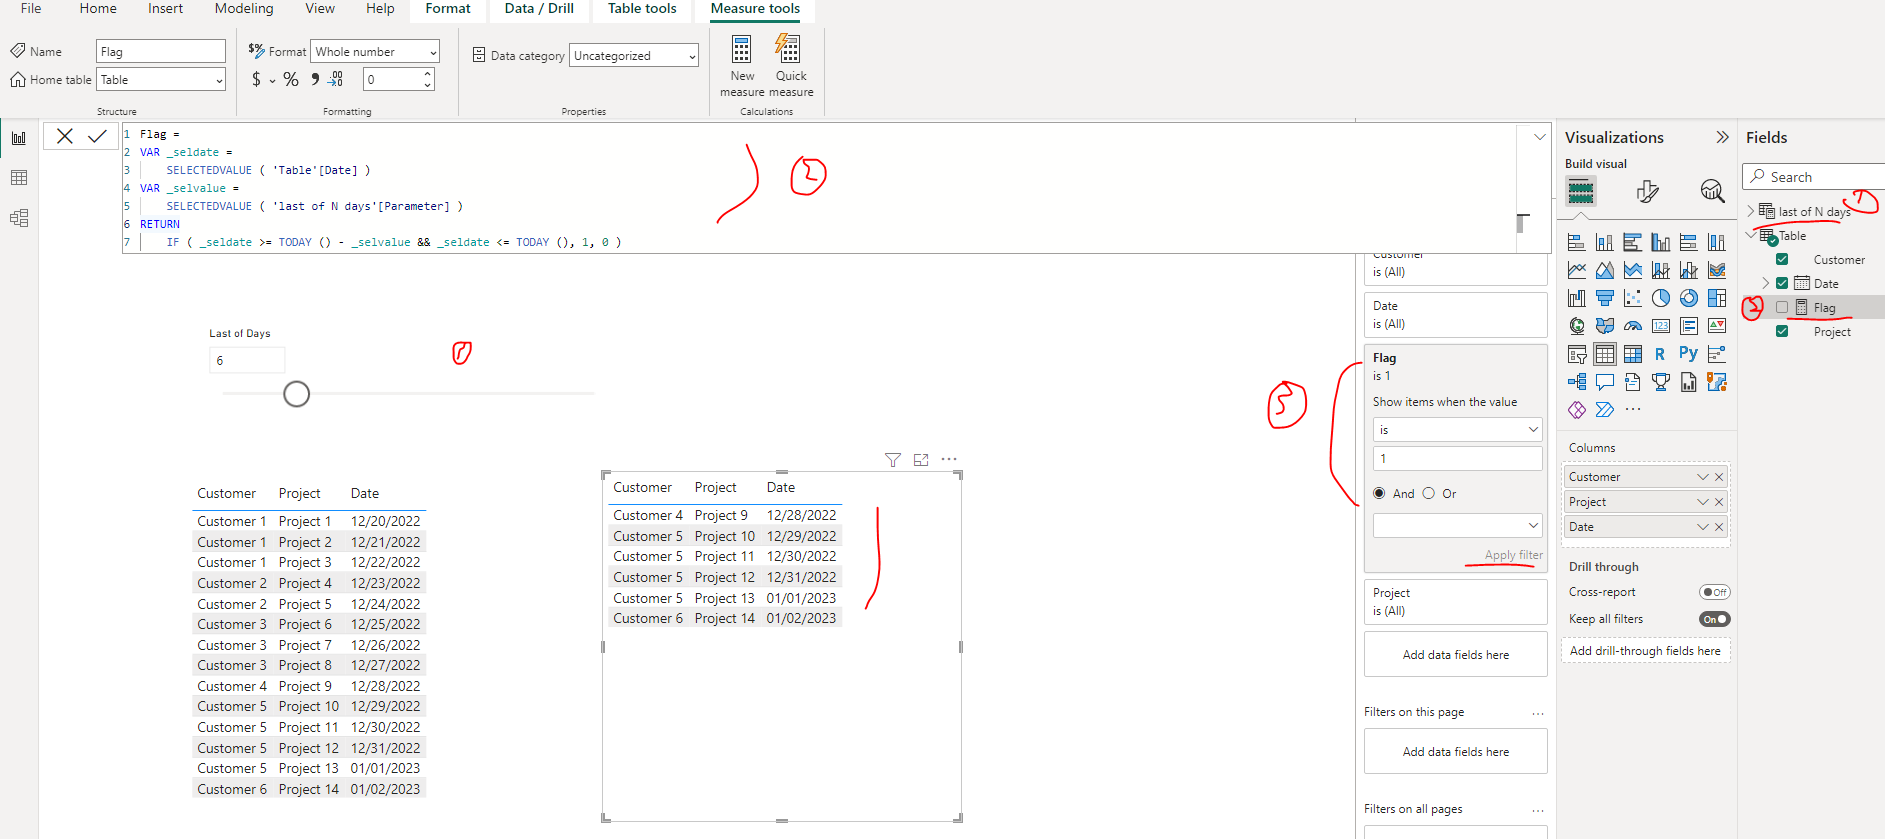Select the R script visual icon
Viewport: 1885px width, 839px height.
click(x=1660, y=354)
